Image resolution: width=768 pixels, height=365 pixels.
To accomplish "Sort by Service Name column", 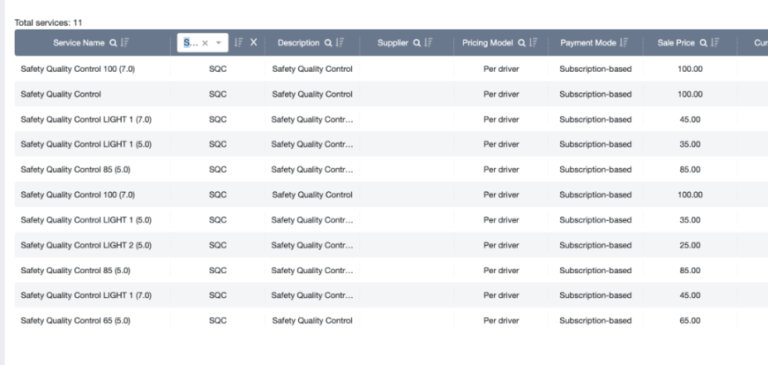I will pyautogui.click(x=125, y=43).
